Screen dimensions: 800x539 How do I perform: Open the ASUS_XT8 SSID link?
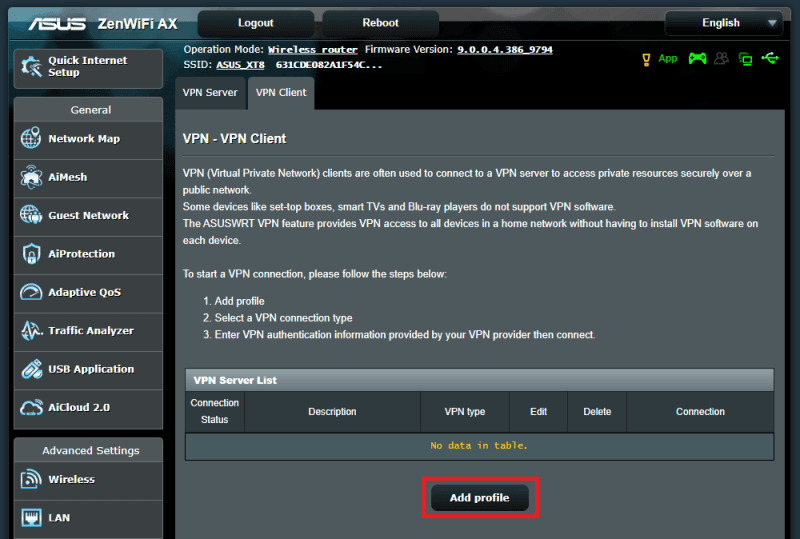(240, 65)
